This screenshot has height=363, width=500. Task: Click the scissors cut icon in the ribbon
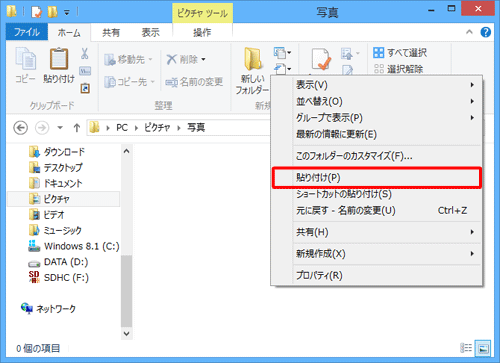pyautogui.click(x=85, y=53)
